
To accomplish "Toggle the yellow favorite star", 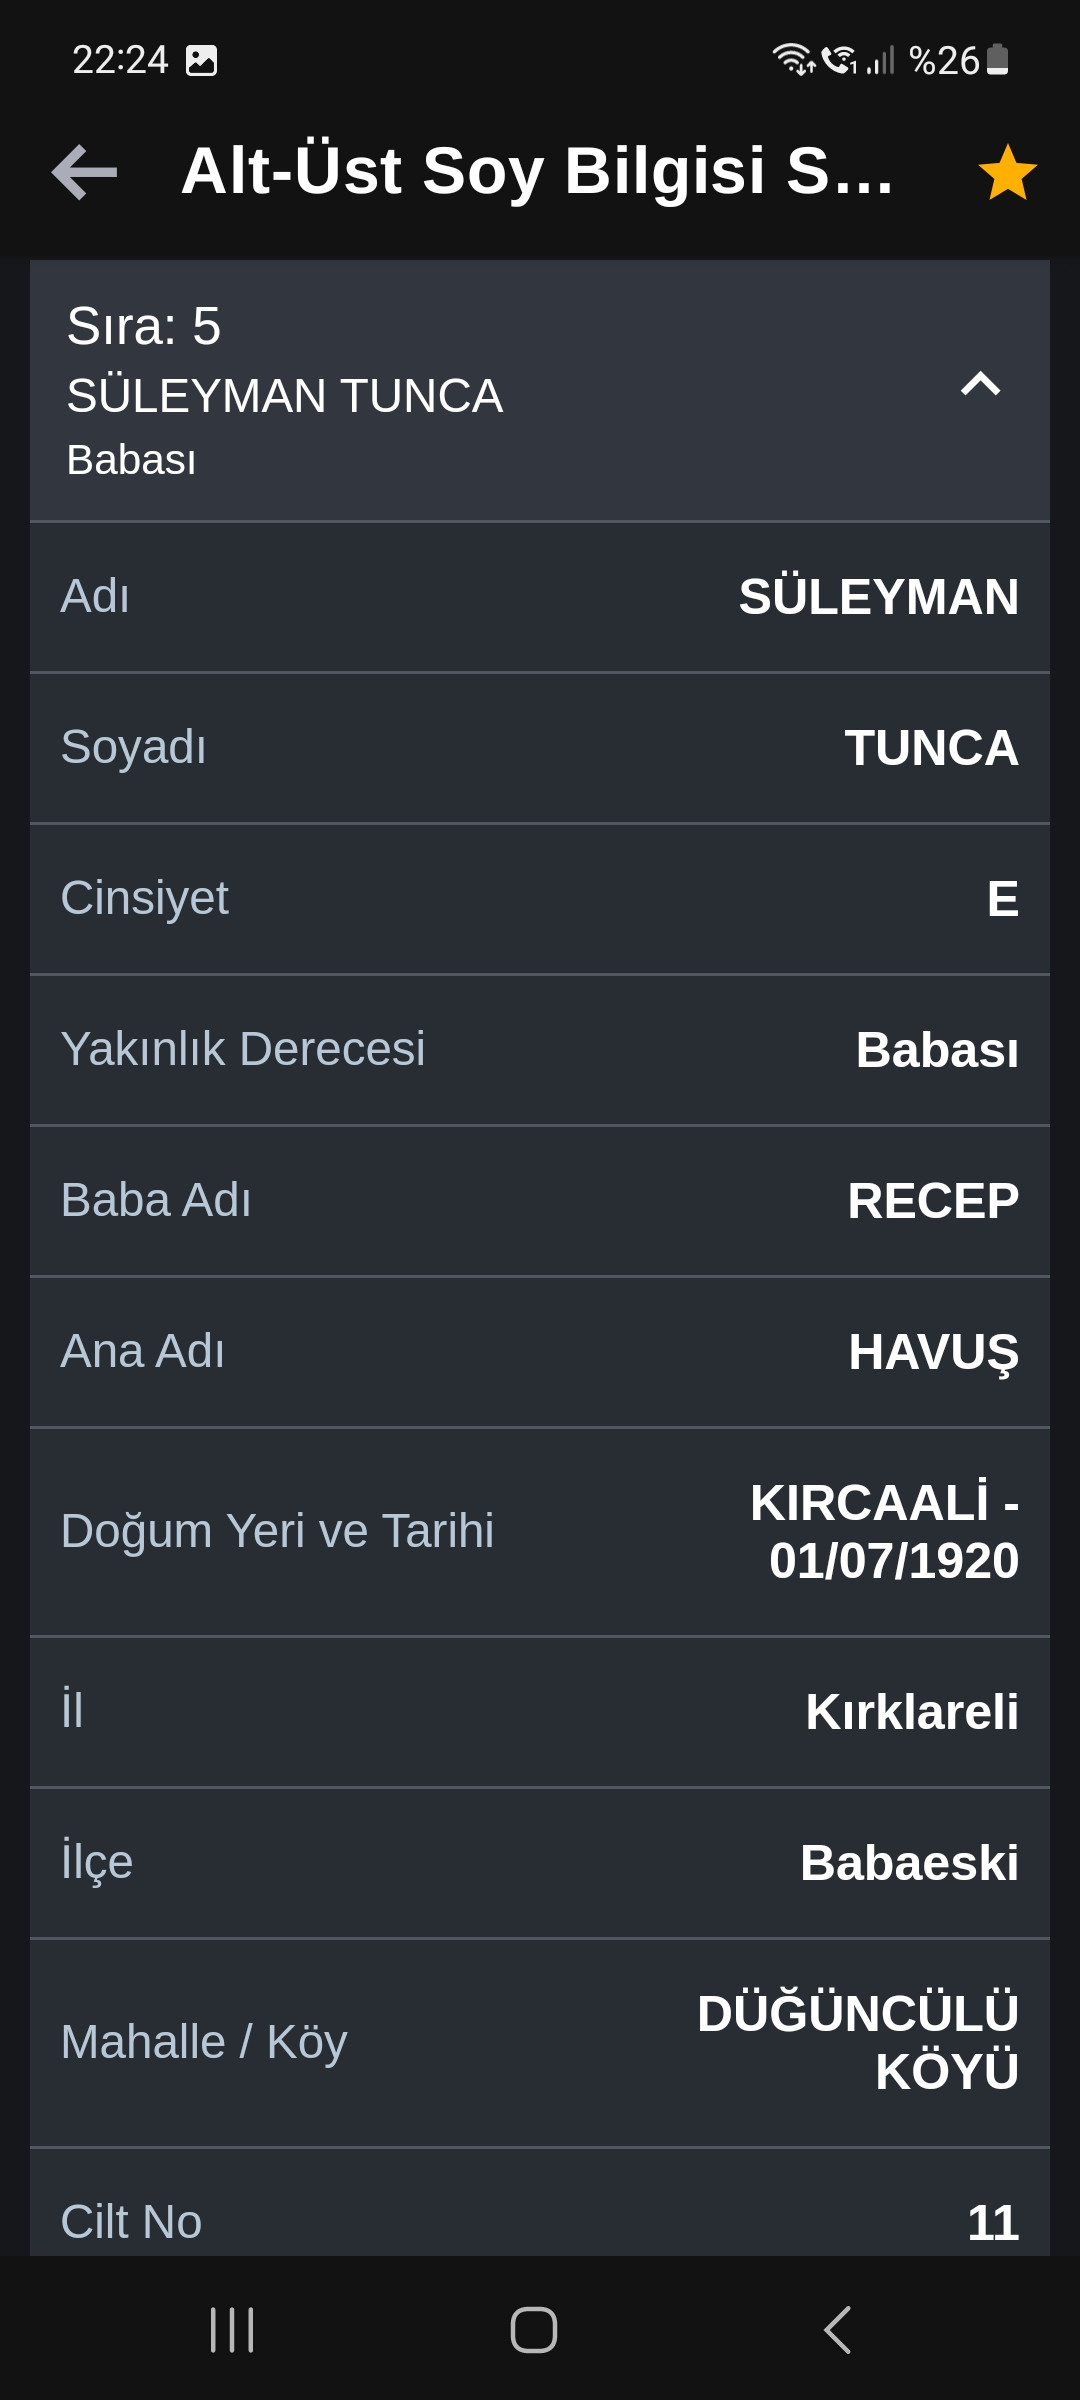I will [x=1007, y=172].
